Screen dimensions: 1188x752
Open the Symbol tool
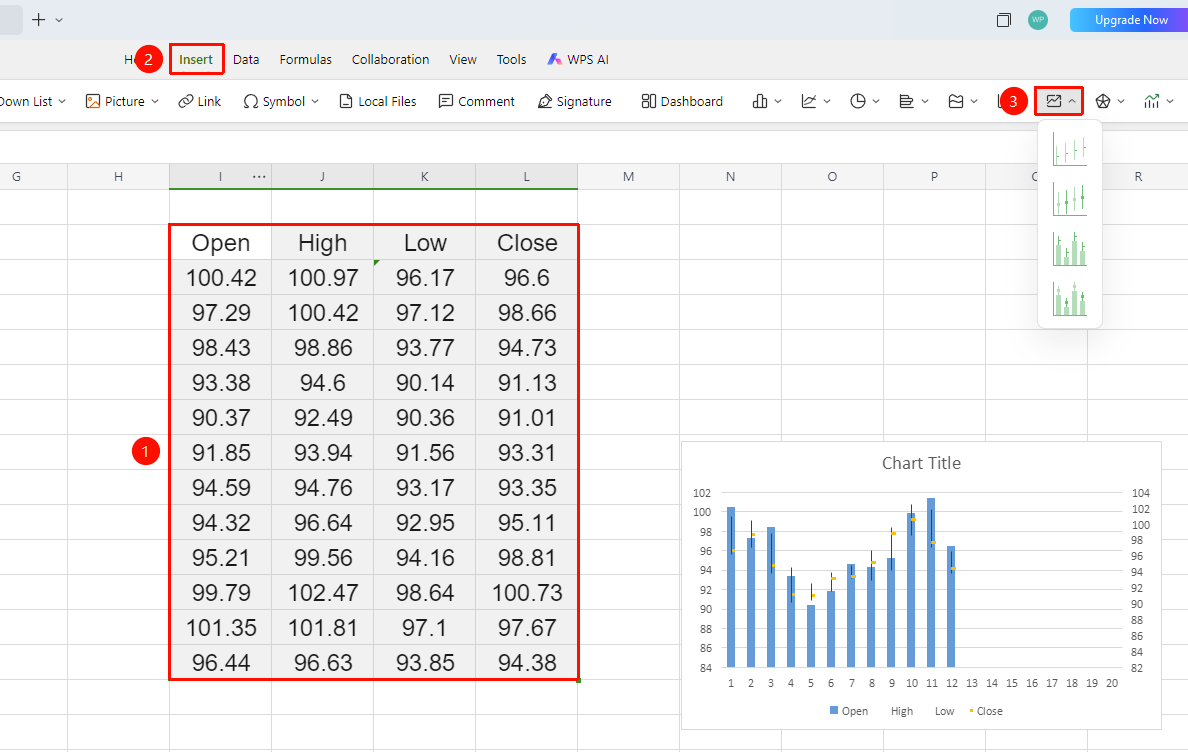274,101
